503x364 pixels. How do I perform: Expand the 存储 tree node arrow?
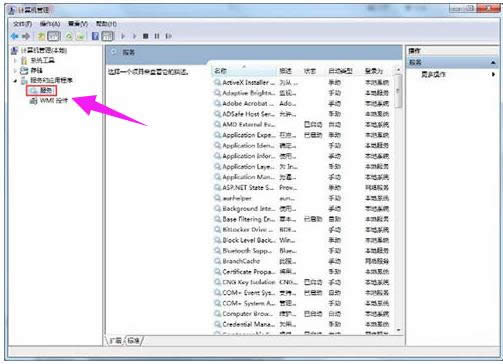pyautogui.click(x=15, y=71)
